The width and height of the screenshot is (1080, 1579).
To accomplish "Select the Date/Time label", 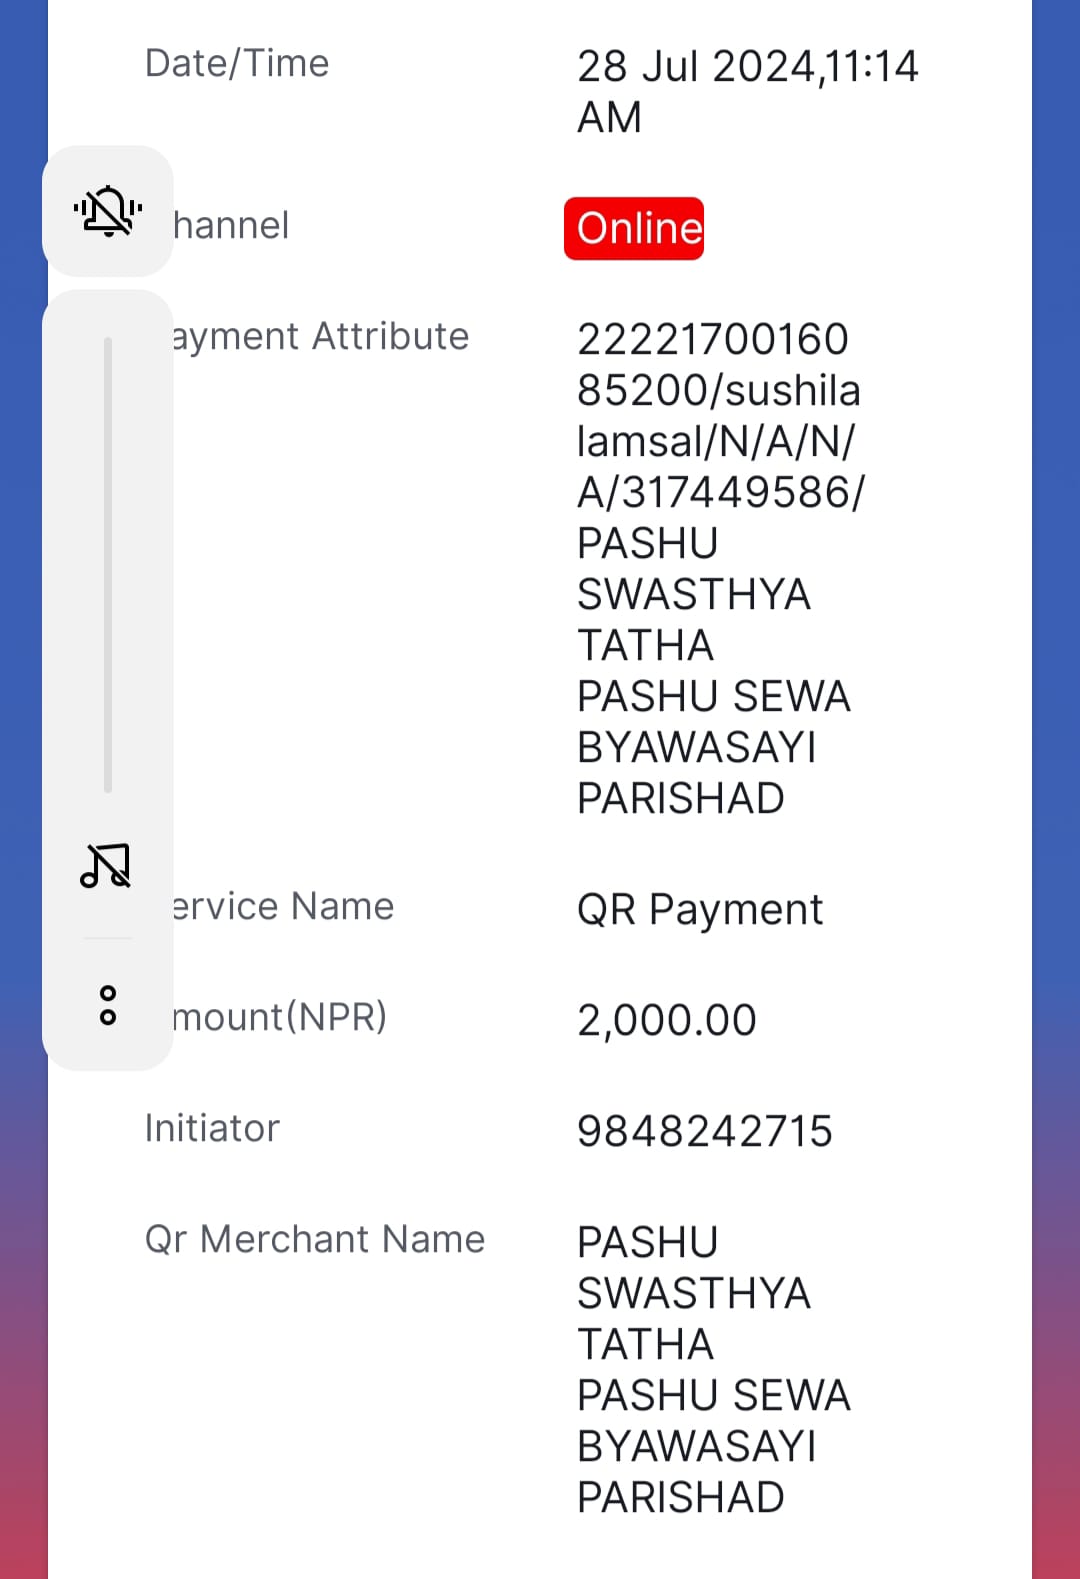I will pyautogui.click(x=237, y=63).
